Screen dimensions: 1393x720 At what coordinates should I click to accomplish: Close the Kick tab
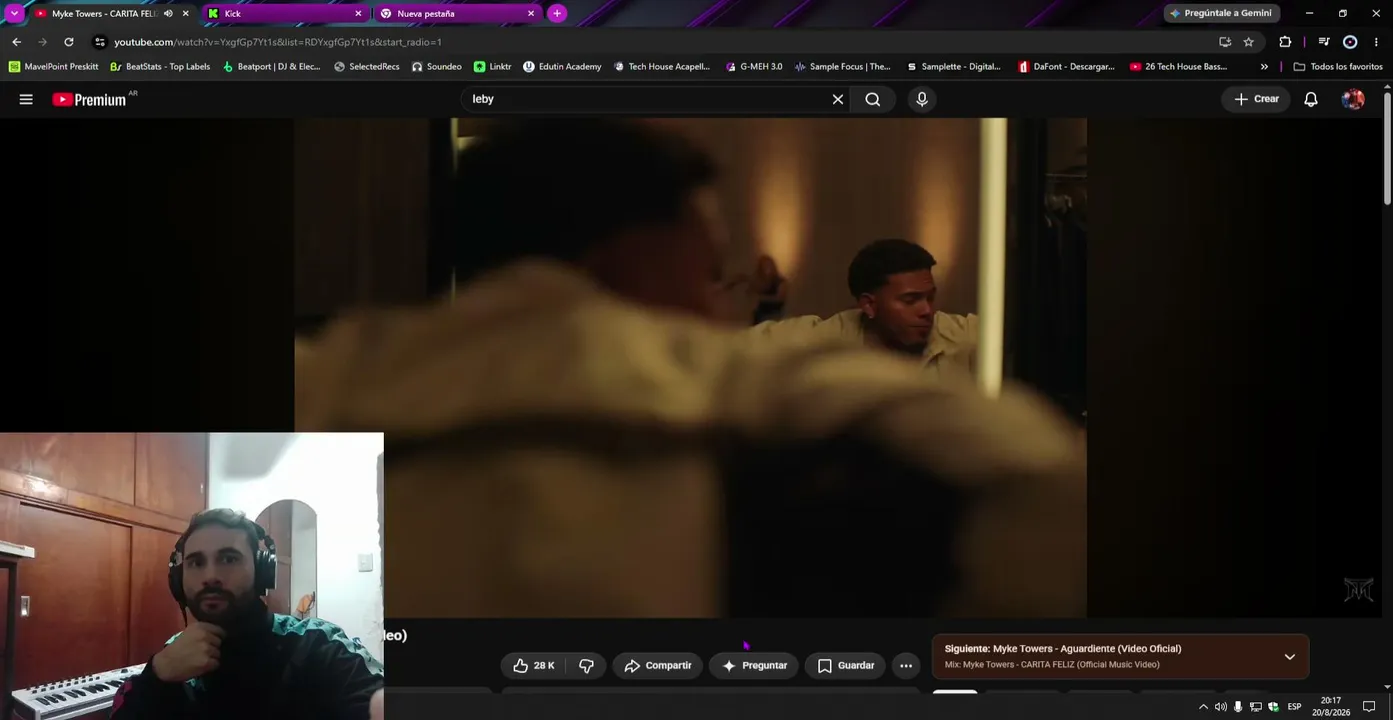pos(358,14)
